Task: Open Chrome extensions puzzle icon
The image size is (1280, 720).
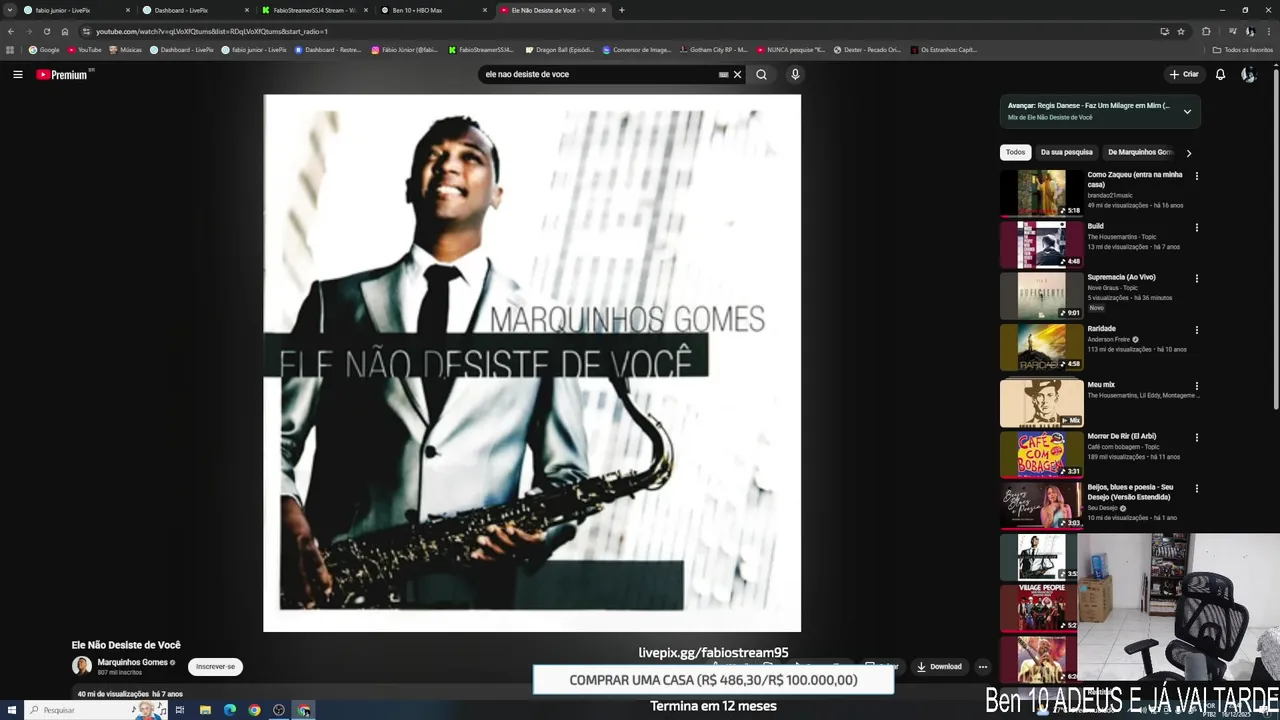Action: pos(1206,31)
